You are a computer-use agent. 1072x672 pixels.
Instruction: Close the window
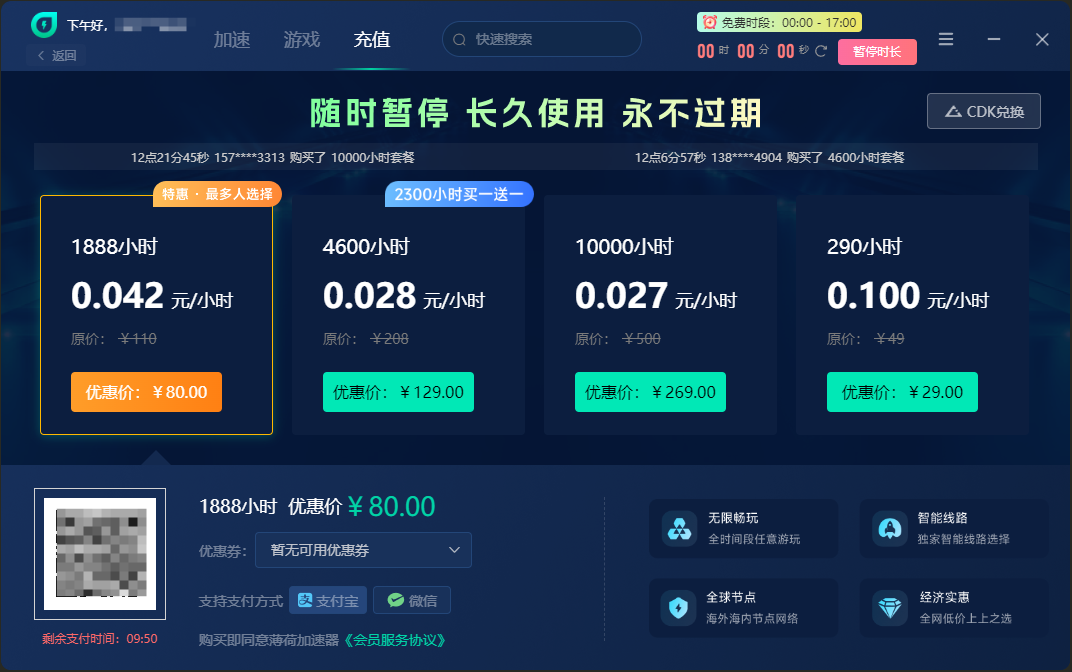click(1042, 40)
